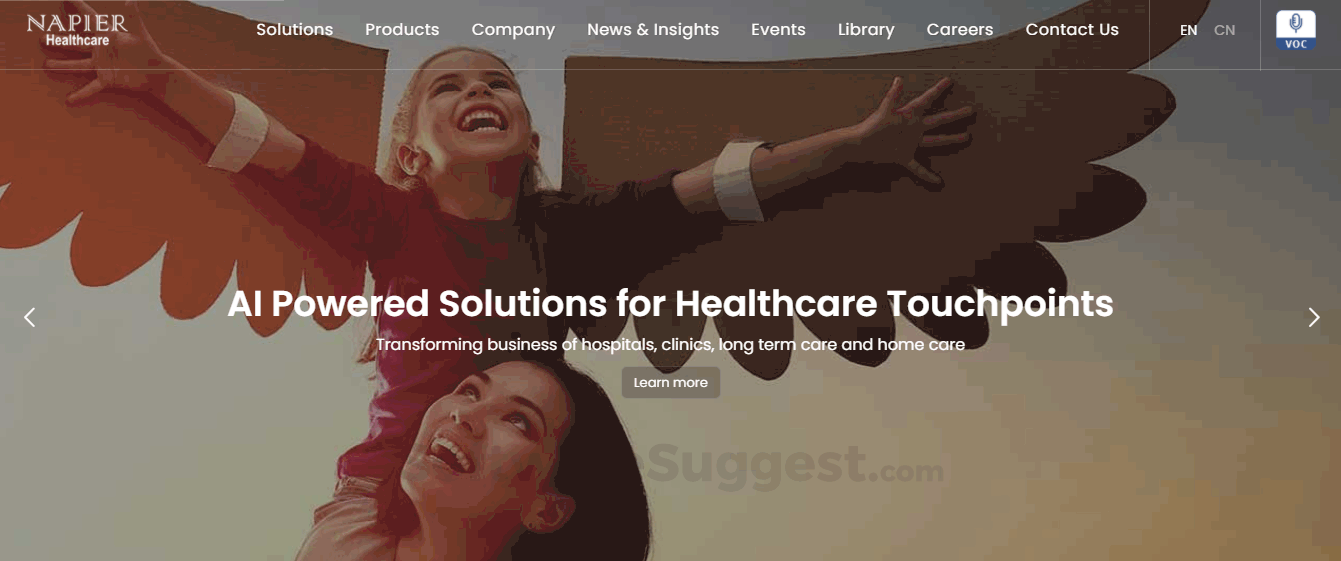Open News & Insights menu item
This screenshot has height=561, width=1341.
click(x=653, y=30)
